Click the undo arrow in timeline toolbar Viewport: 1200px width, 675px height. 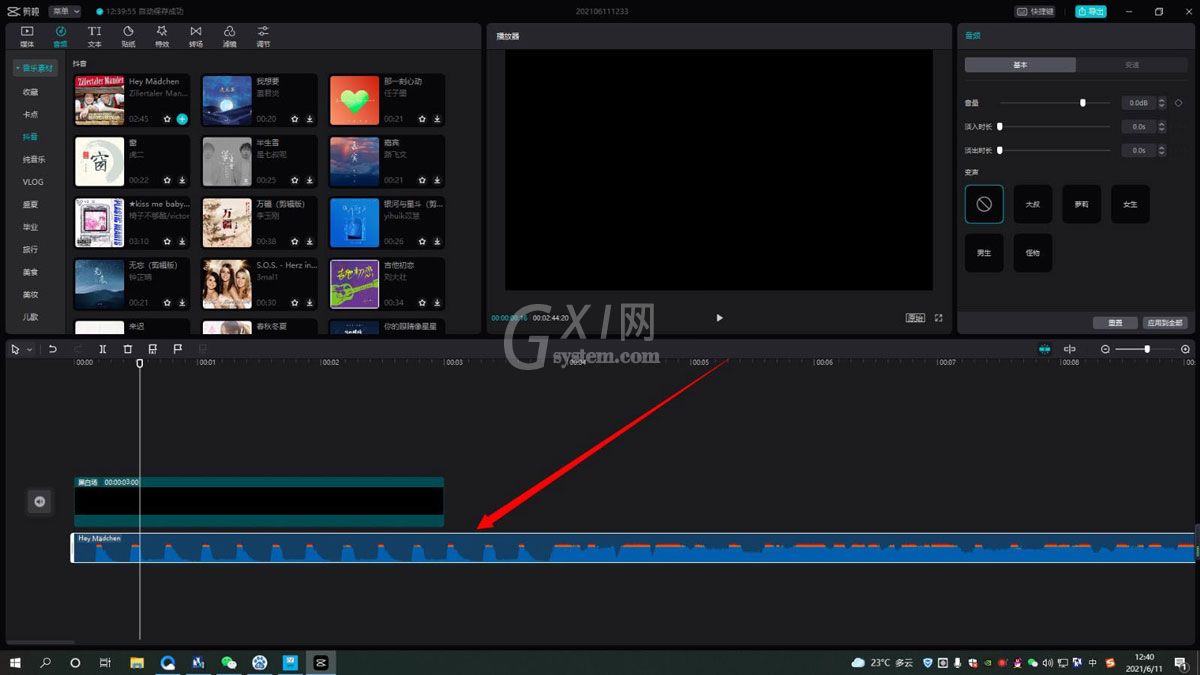[52, 349]
